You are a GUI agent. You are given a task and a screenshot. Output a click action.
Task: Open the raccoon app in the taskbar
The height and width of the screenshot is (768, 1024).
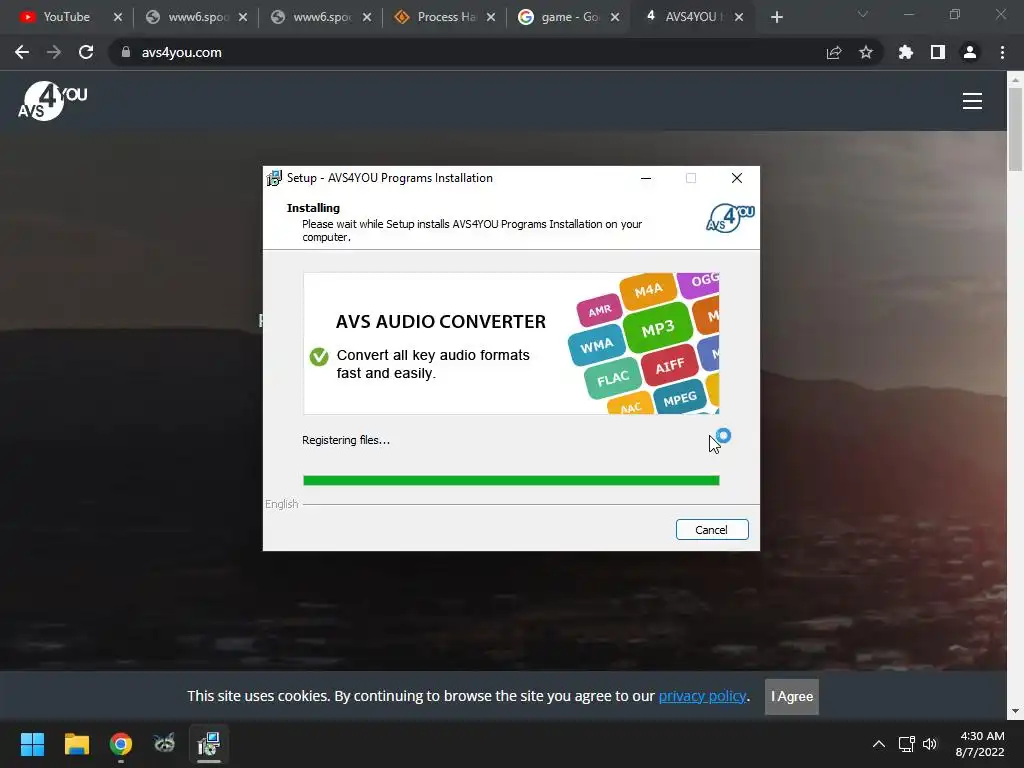point(165,743)
